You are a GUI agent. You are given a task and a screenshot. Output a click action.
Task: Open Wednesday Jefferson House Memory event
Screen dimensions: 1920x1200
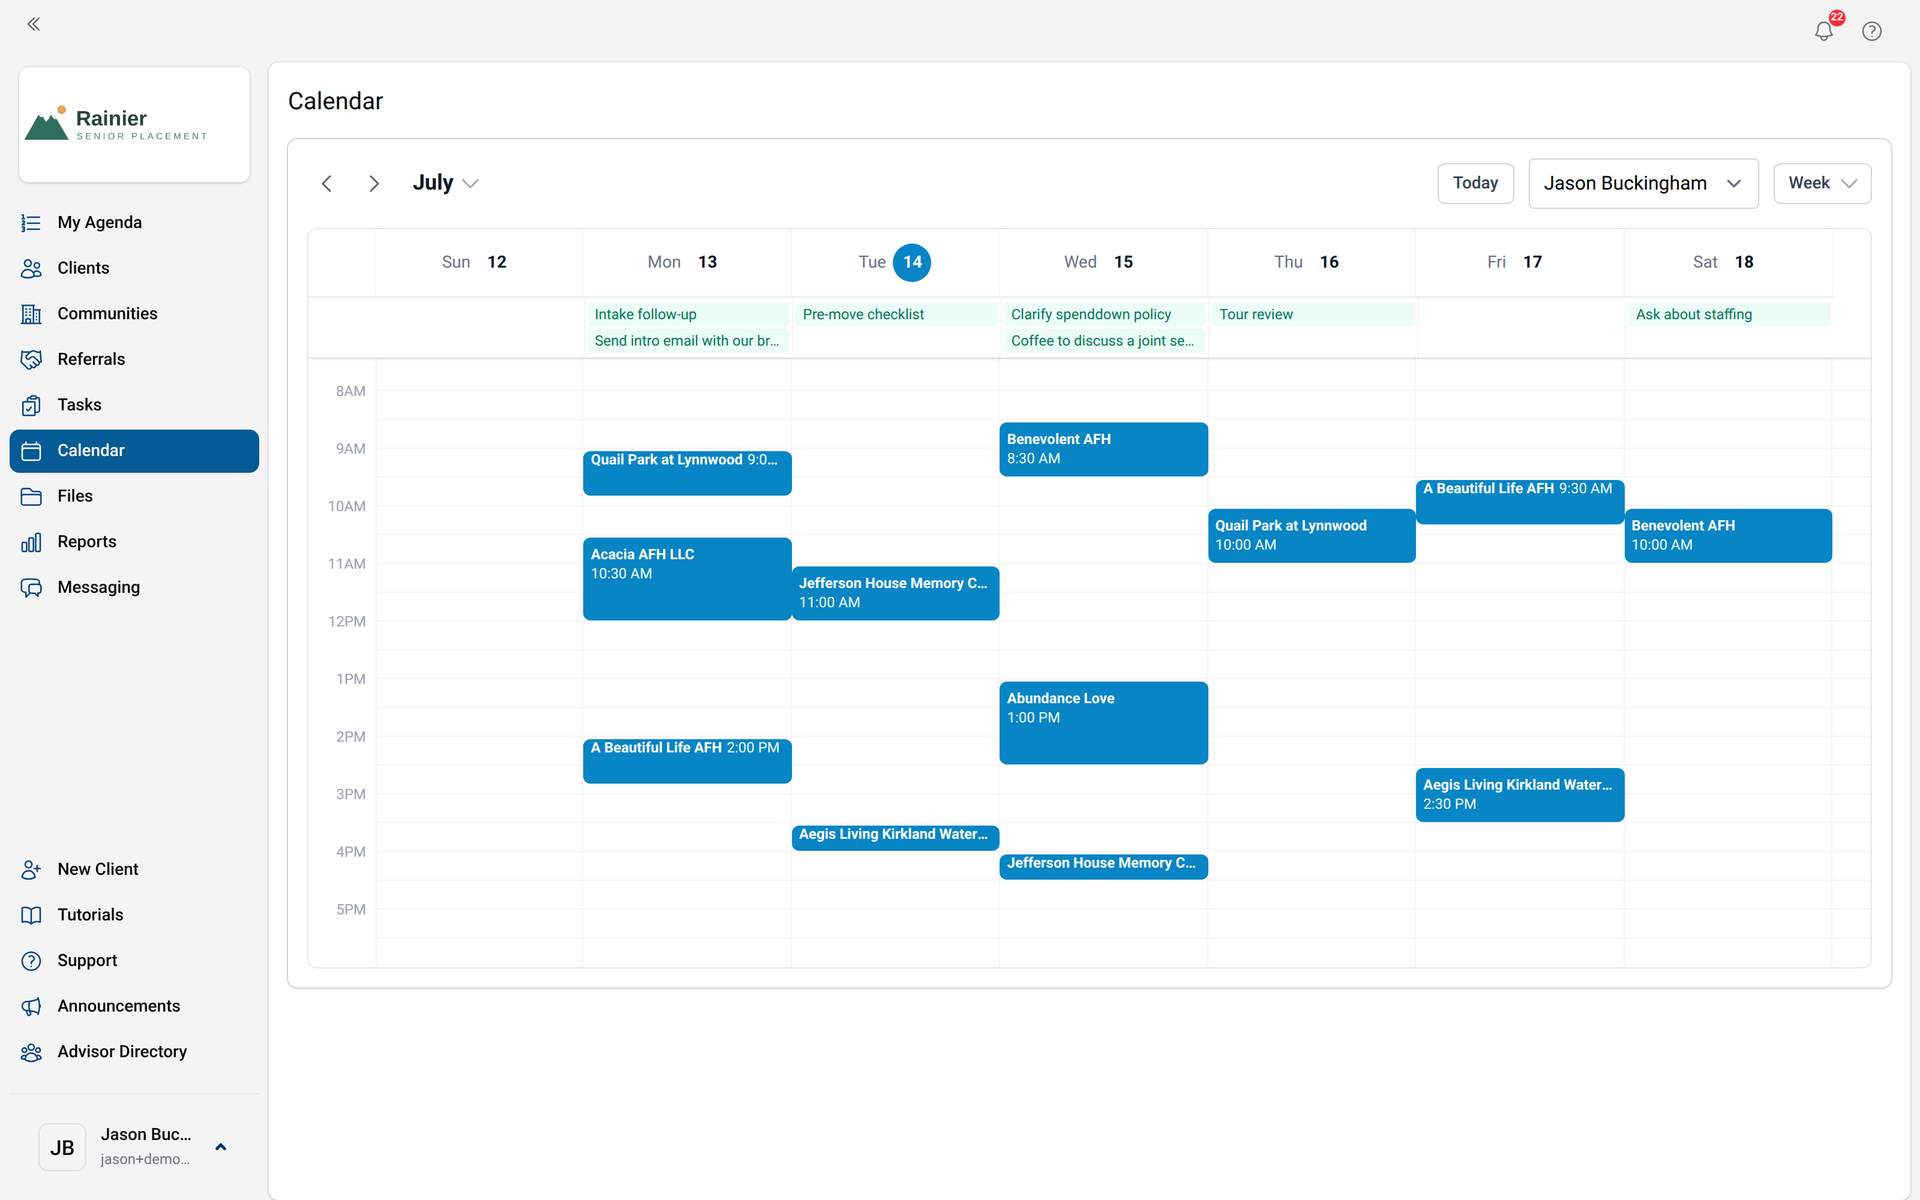point(1103,866)
